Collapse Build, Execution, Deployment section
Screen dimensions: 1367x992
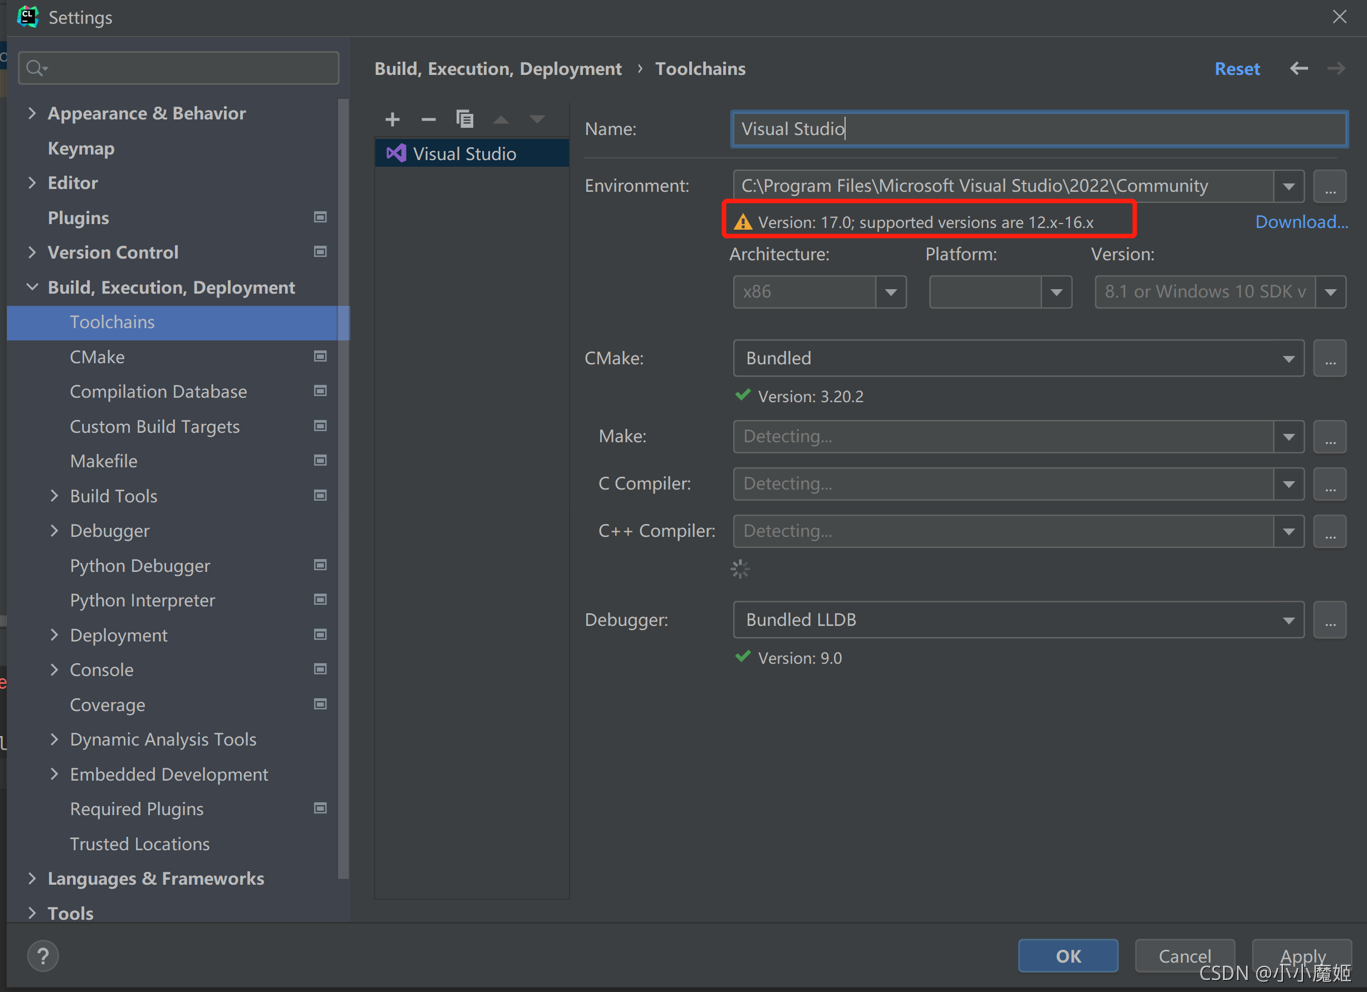click(x=32, y=287)
